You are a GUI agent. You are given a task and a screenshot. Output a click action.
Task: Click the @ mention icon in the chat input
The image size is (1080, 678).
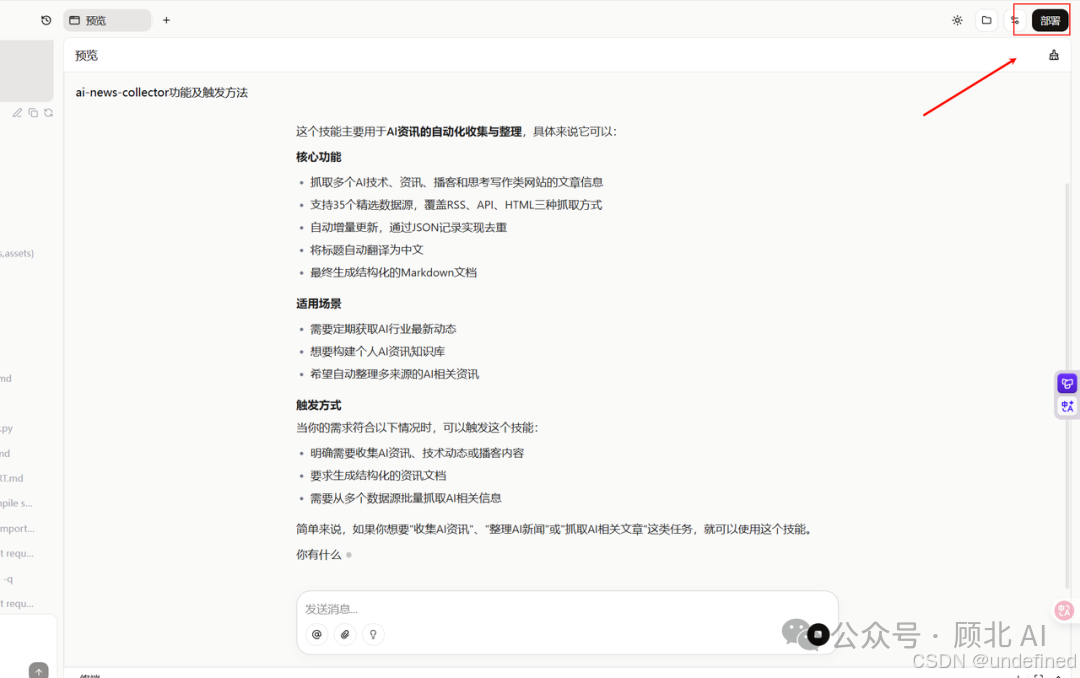click(316, 634)
